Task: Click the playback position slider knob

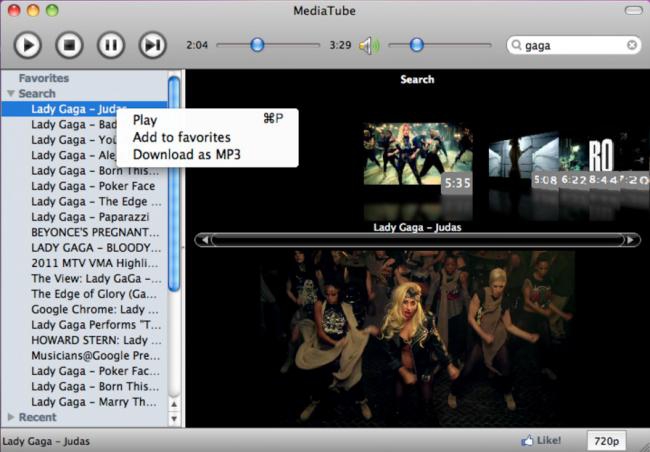Action: (x=257, y=44)
